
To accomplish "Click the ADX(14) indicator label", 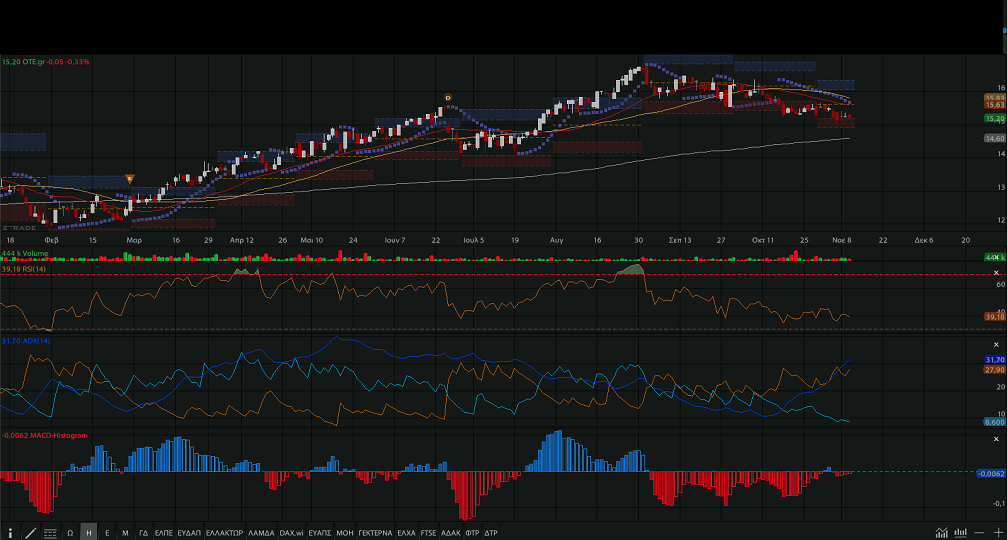I will click(26, 341).
